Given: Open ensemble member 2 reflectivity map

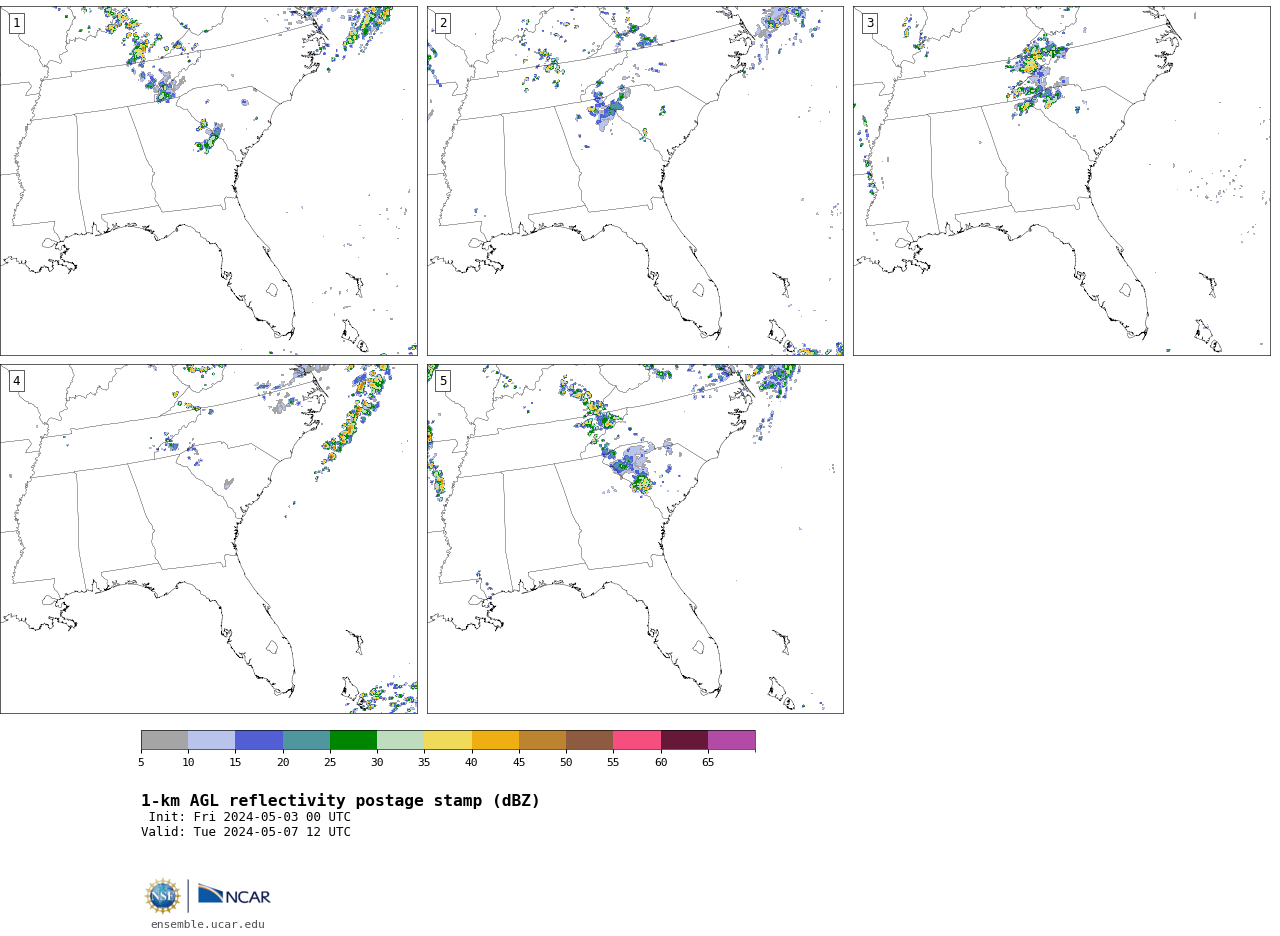Looking at the screenshot, I should pyautogui.click(x=635, y=180).
